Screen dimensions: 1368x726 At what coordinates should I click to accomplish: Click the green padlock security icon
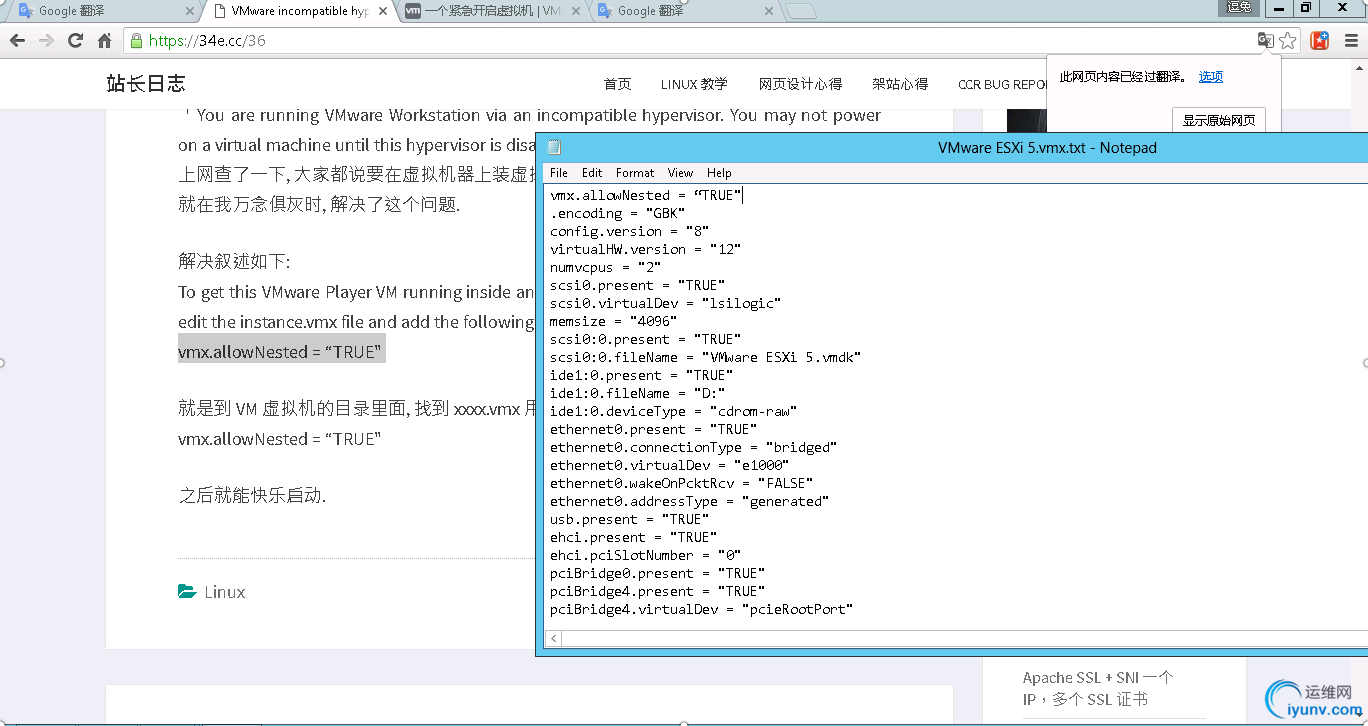pos(137,41)
